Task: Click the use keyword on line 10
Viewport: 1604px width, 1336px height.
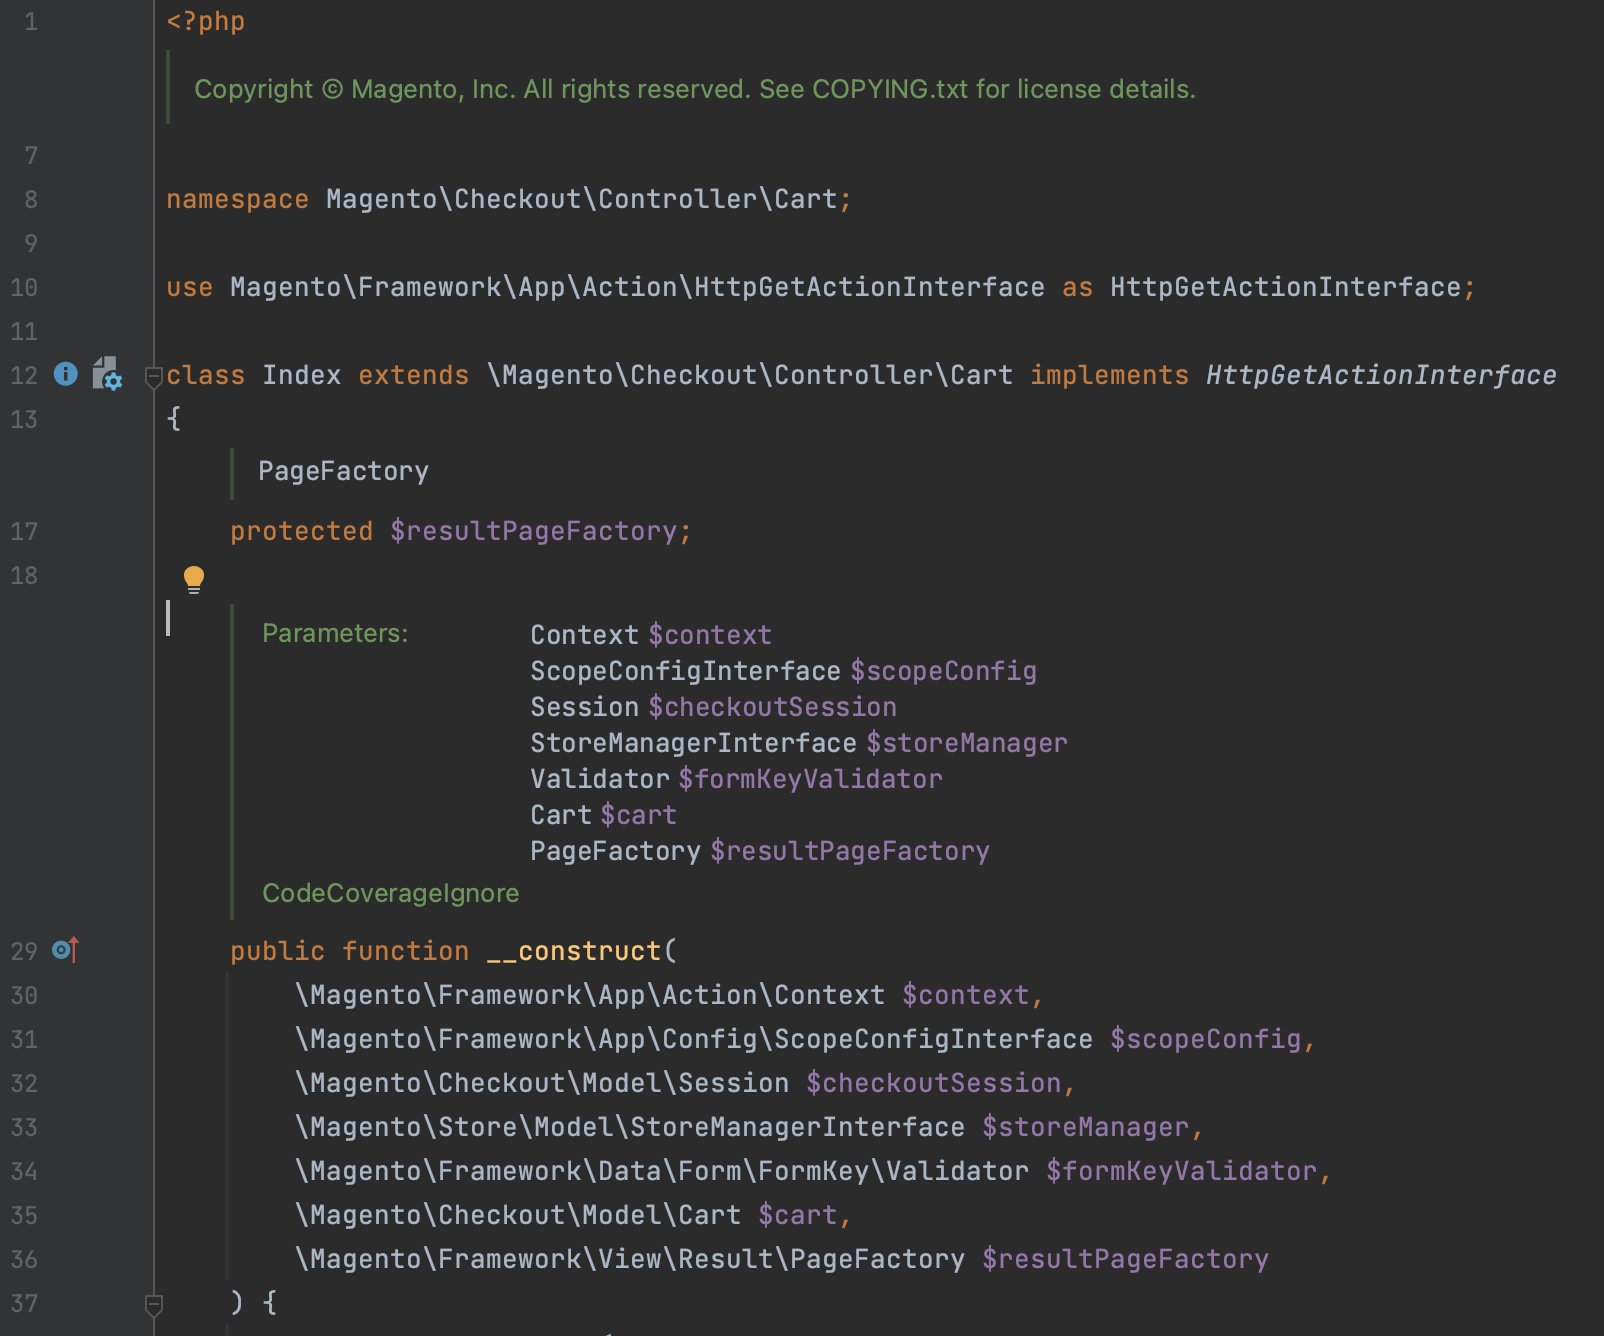Action: coord(189,287)
